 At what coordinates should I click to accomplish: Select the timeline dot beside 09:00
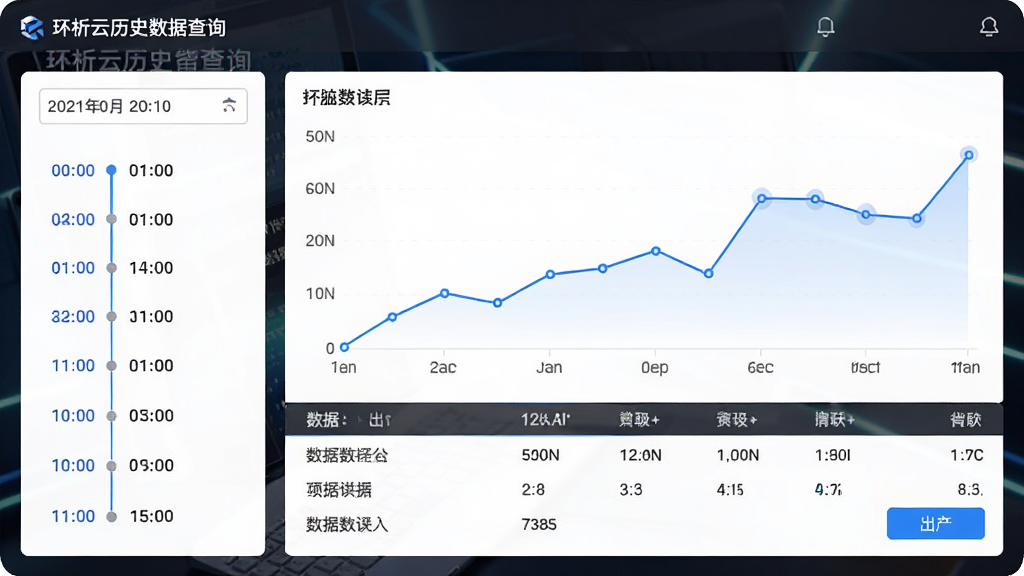click(112, 466)
